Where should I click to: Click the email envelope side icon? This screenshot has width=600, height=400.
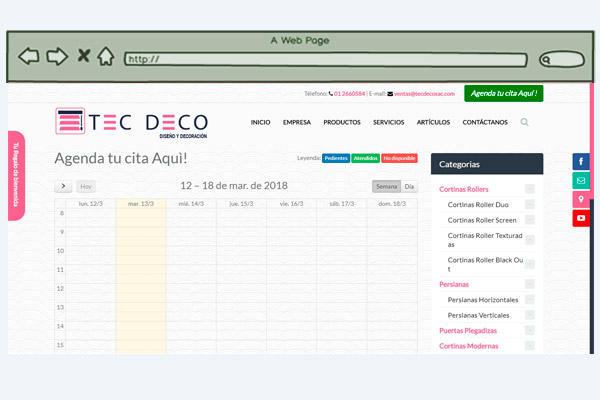point(581,181)
